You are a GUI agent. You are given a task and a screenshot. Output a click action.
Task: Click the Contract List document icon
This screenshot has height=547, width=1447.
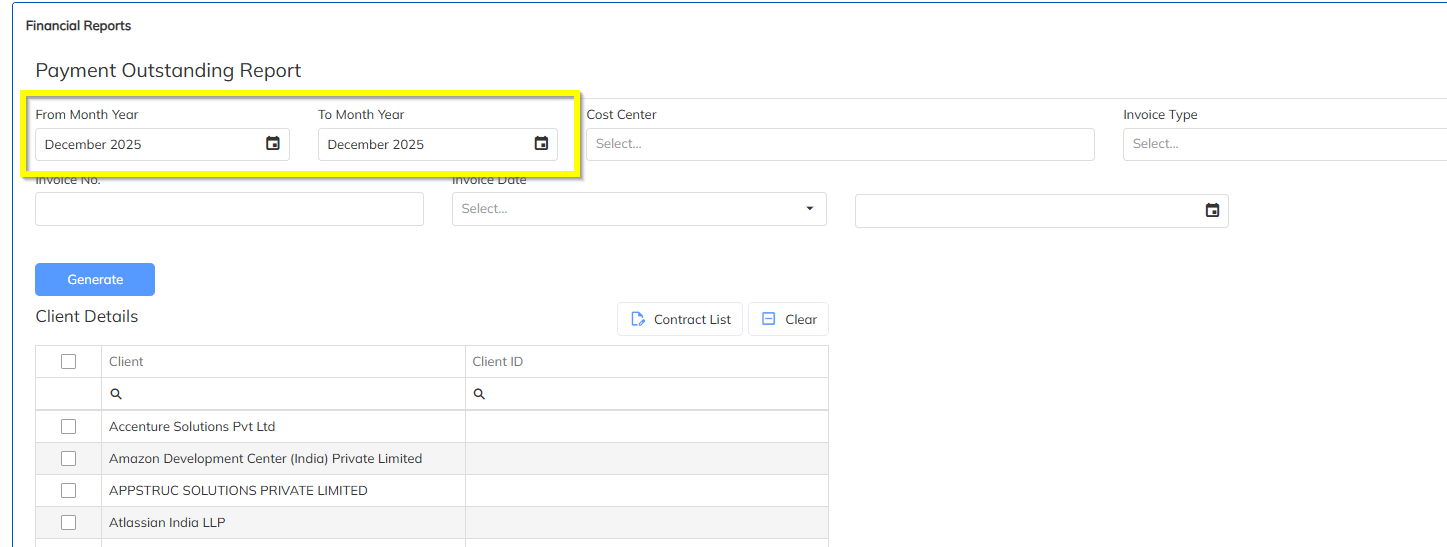point(638,319)
